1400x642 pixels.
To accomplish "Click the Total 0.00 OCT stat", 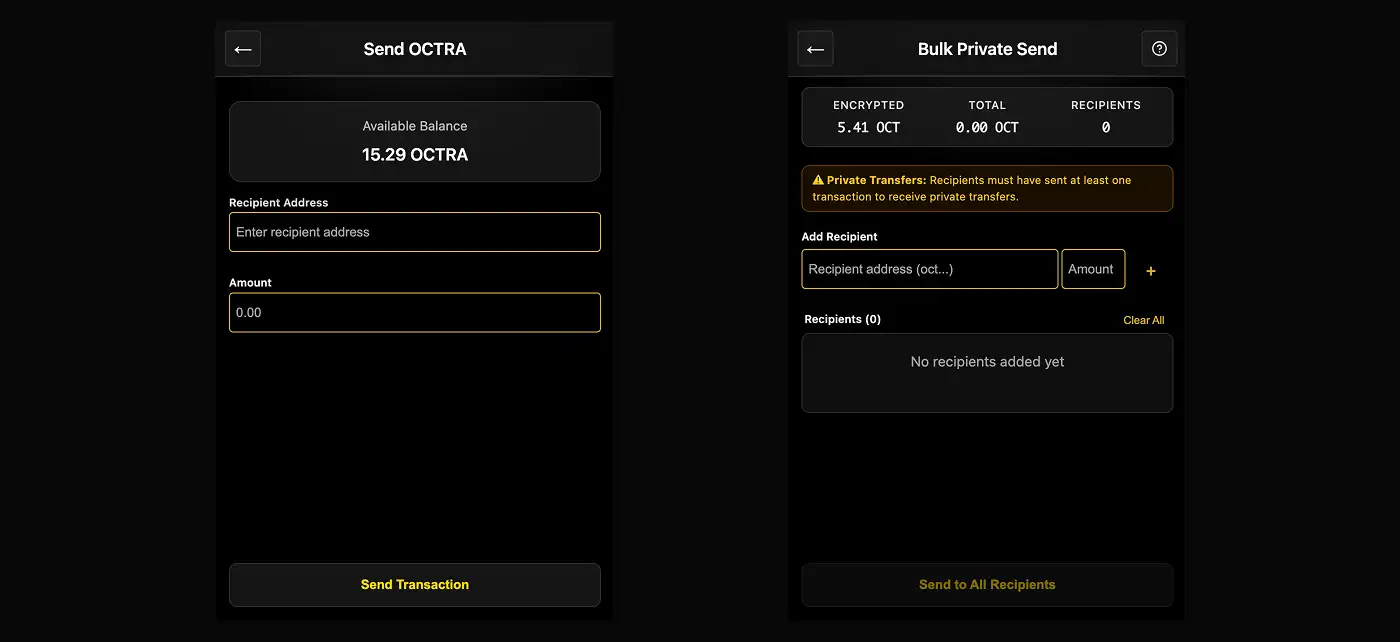I will 987,117.
